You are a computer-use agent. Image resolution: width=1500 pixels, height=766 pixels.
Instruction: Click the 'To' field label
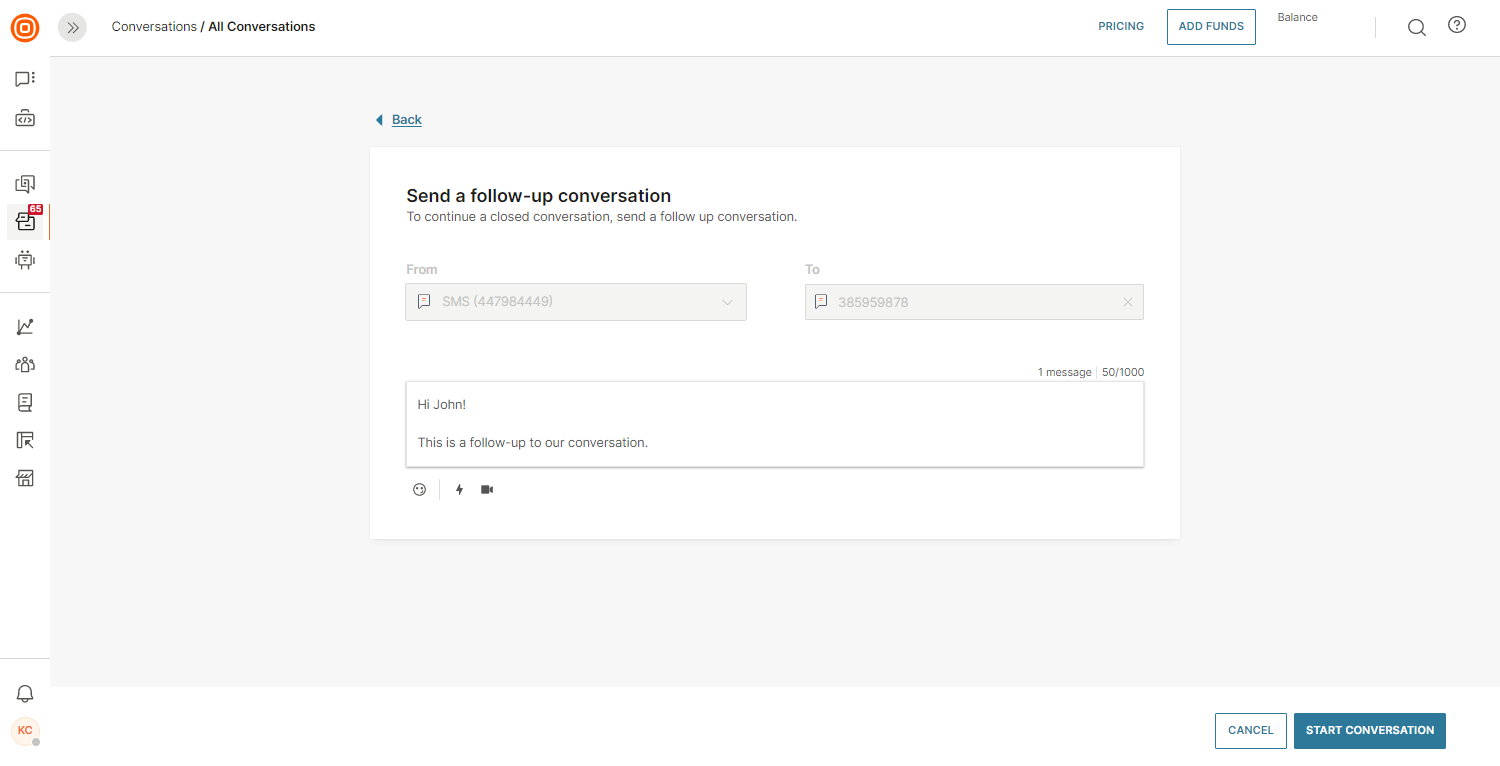pyautogui.click(x=812, y=270)
